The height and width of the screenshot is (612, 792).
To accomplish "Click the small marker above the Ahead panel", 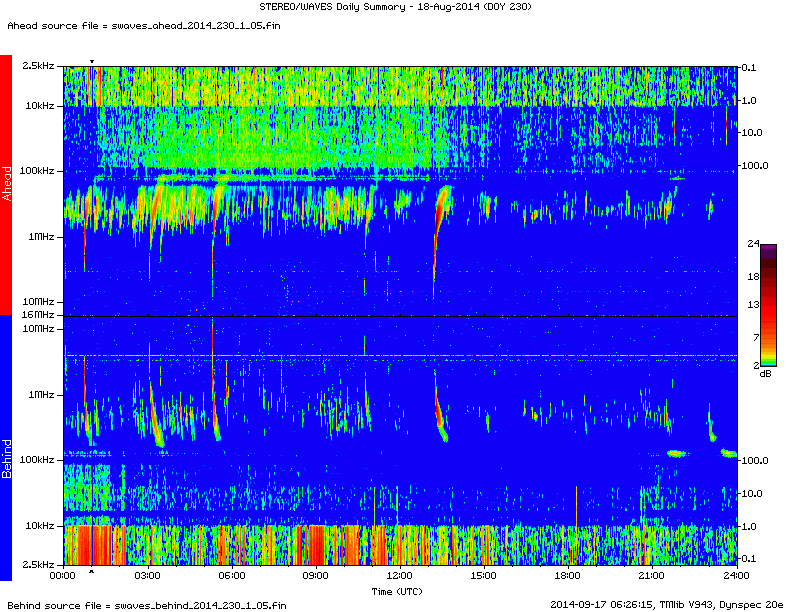I will [x=92, y=62].
